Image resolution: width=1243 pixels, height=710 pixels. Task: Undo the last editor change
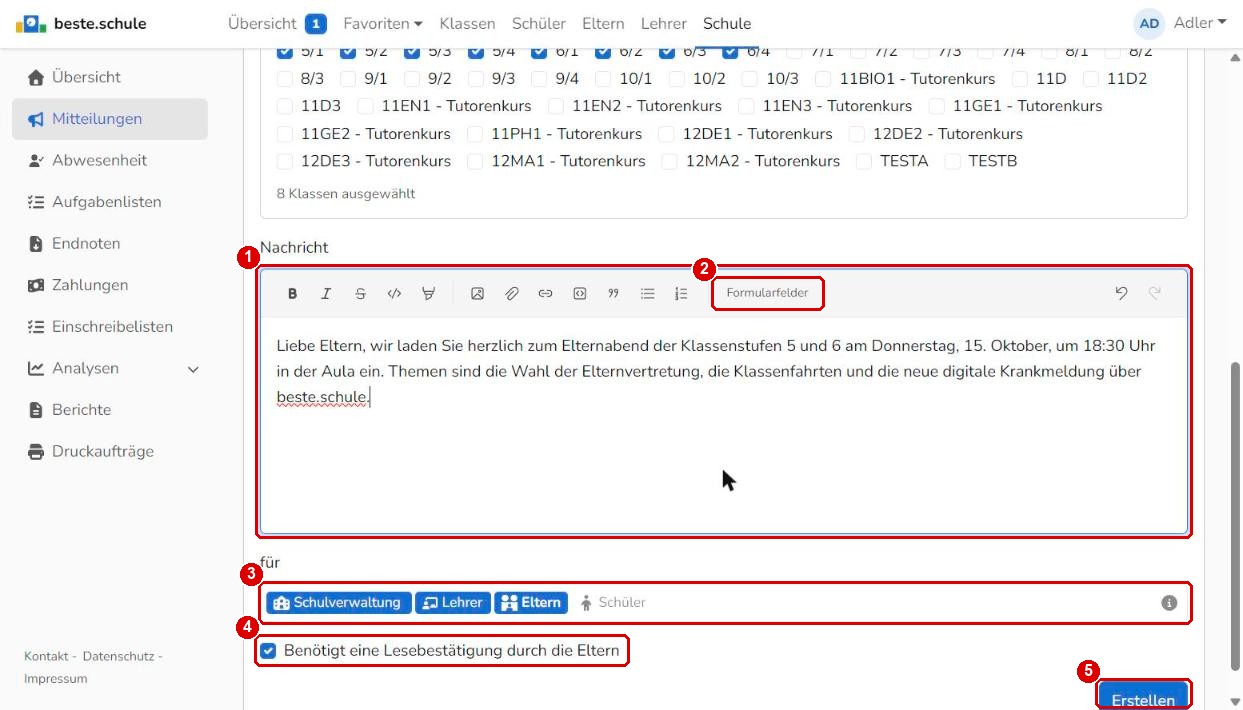[x=1121, y=293]
